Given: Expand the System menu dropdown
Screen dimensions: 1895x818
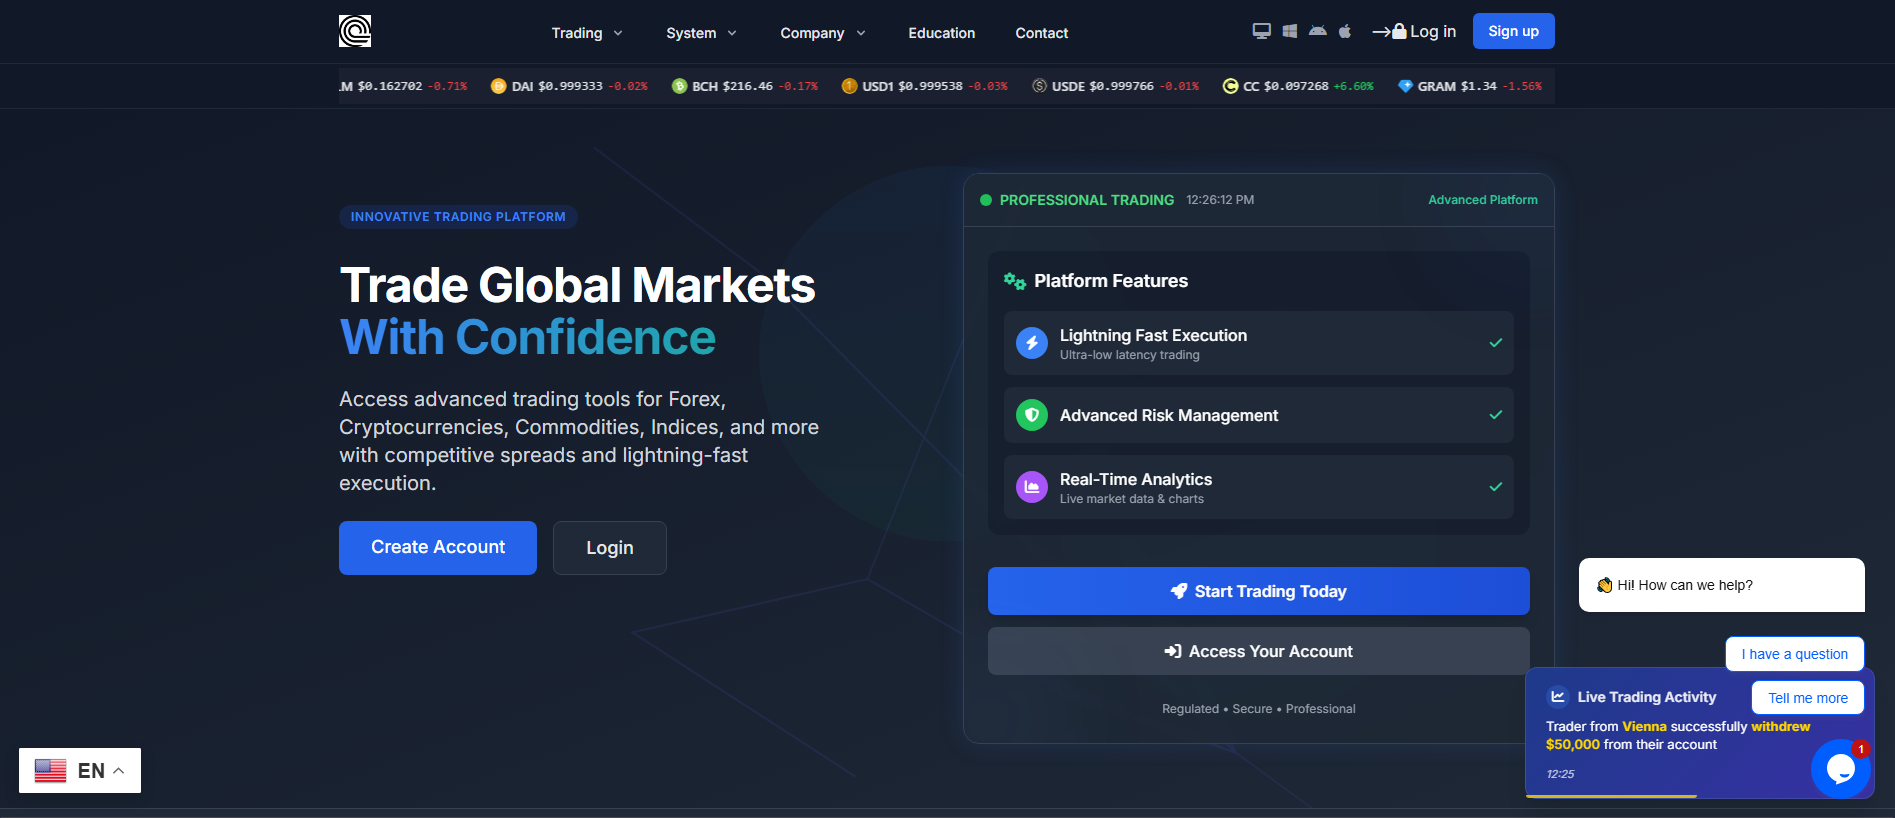Looking at the screenshot, I should point(701,33).
